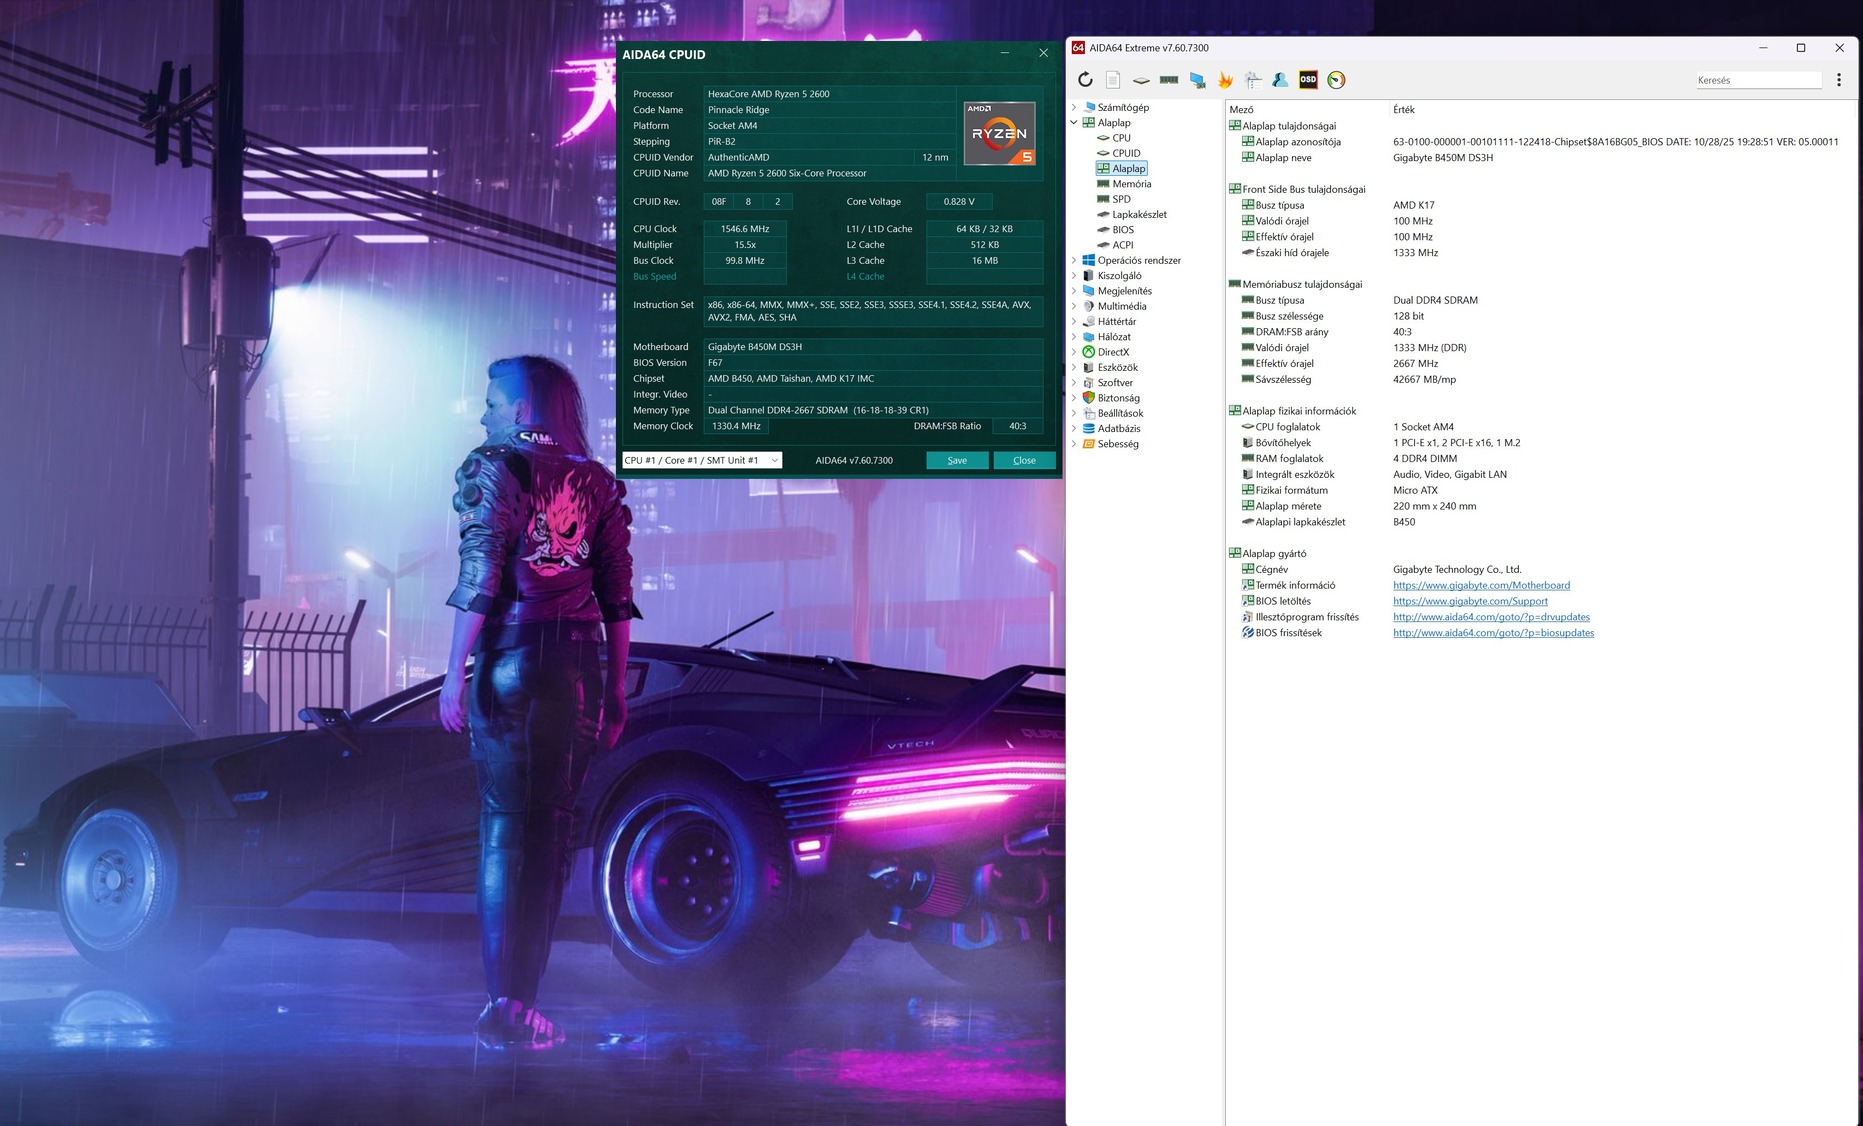Screen dimensions: 1863x1126
Task: Select Memória in the sidebar tree
Action: (1132, 184)
